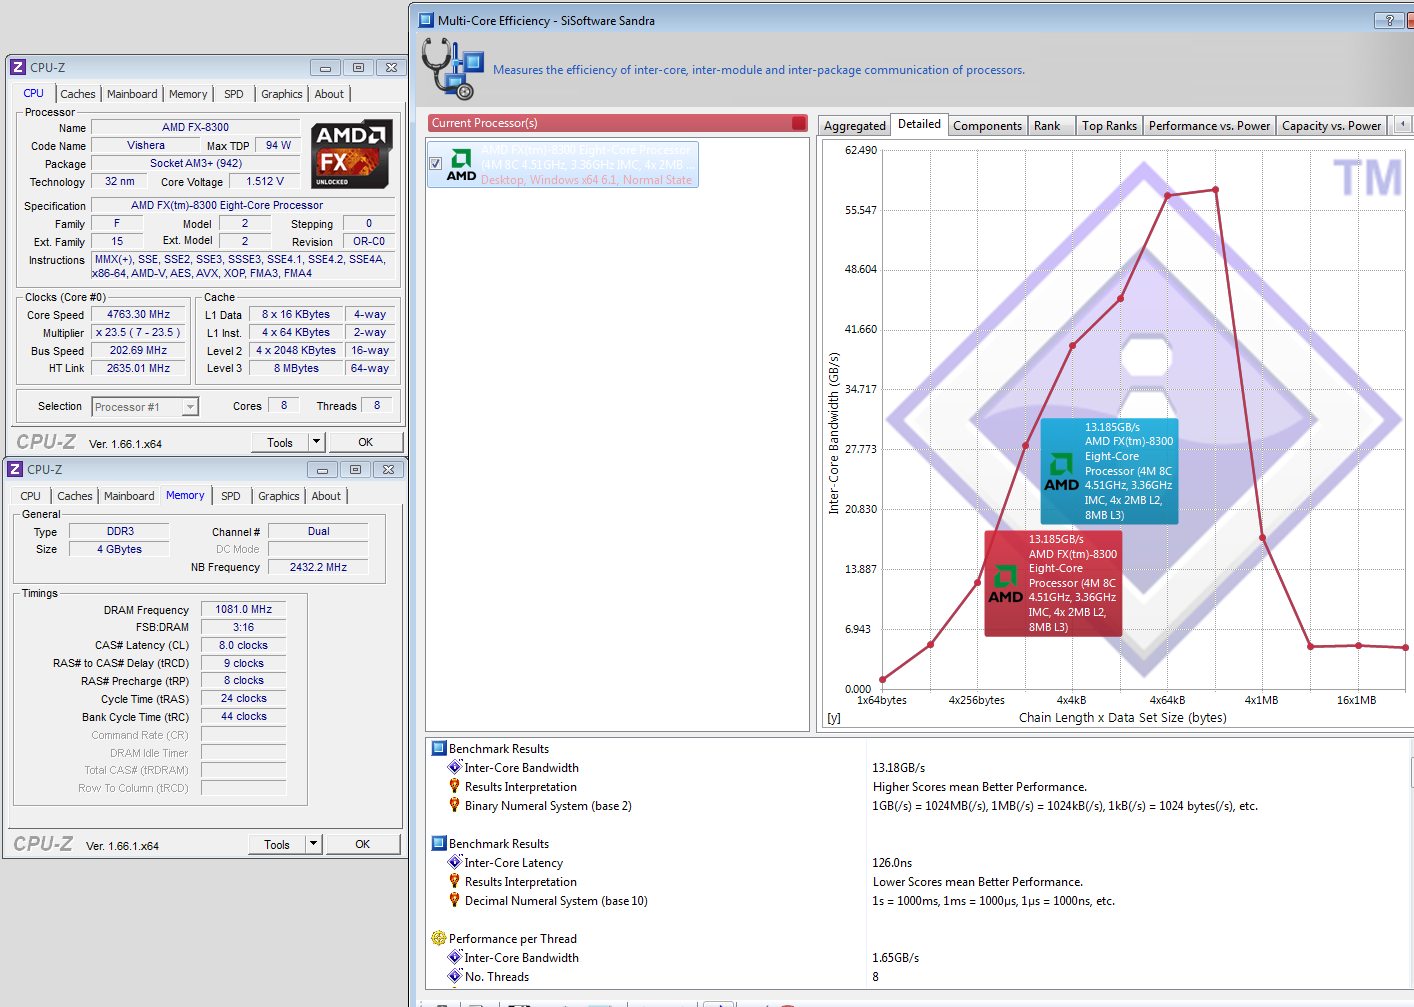1414x1007 pixels.
Task: Open SPD tab in CPU-Z processor-info window
Action: tap(234, 94)
